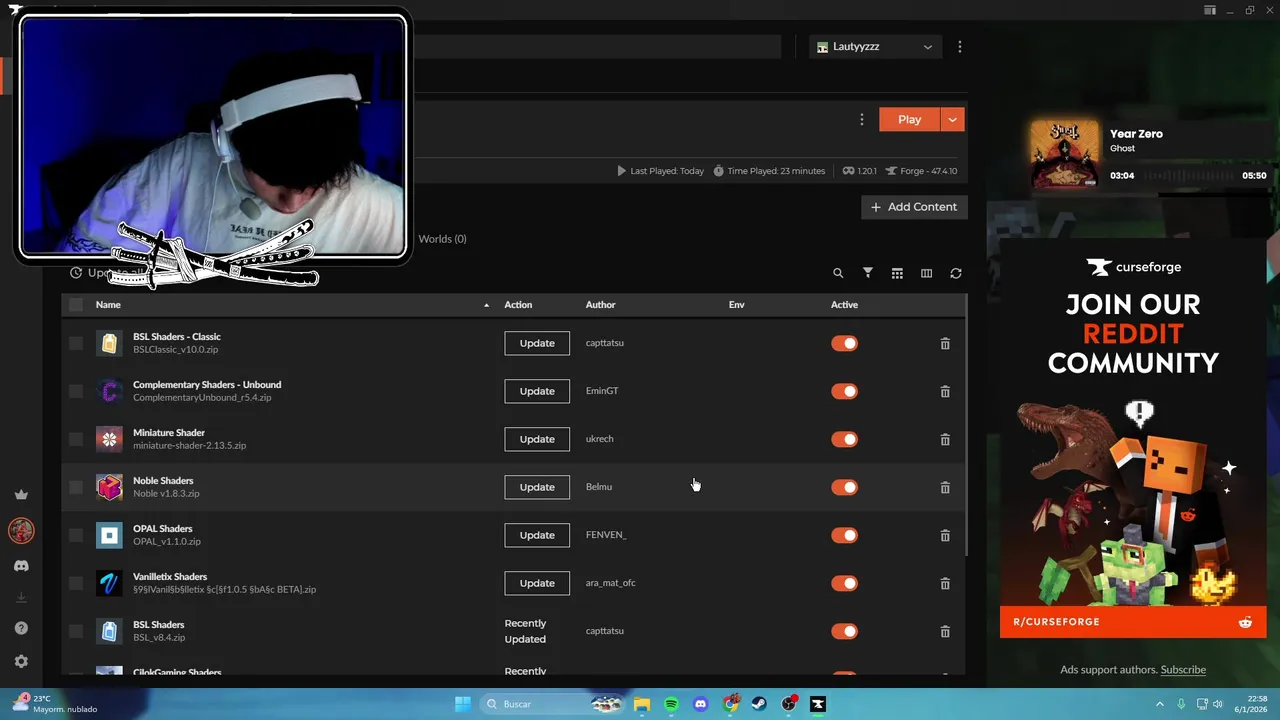Disable Vanilletix Shaders active toggle
1280x720 pixels.
pyautogui.click(x=844, y=583)
